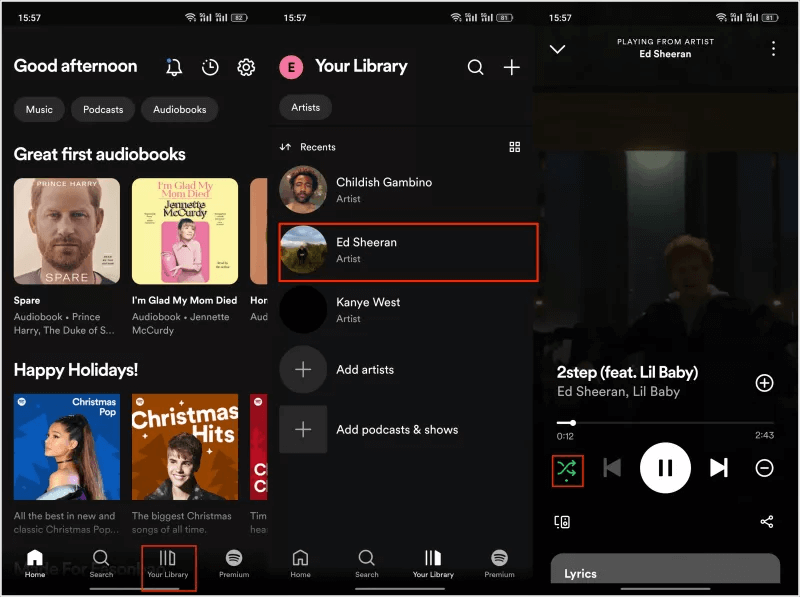Open the Lyrics card

click(x=665, y=569)
